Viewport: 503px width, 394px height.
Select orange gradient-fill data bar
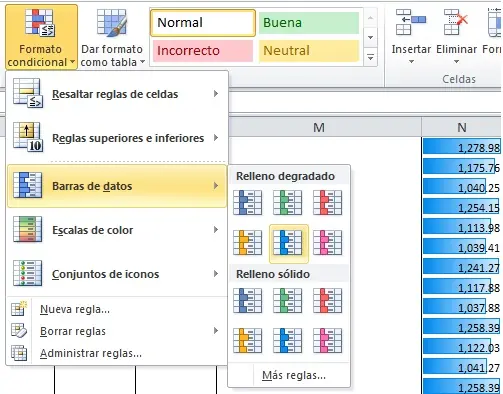248,243
